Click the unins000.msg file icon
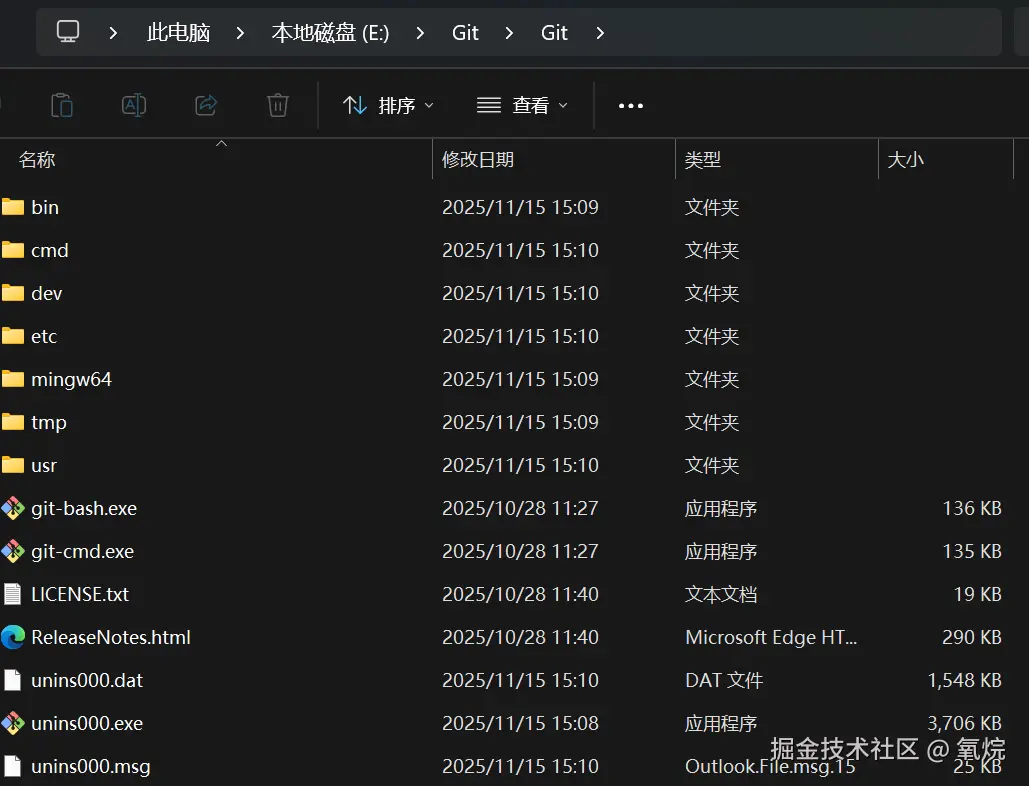The image size is (1029, 786). (12, 766)
